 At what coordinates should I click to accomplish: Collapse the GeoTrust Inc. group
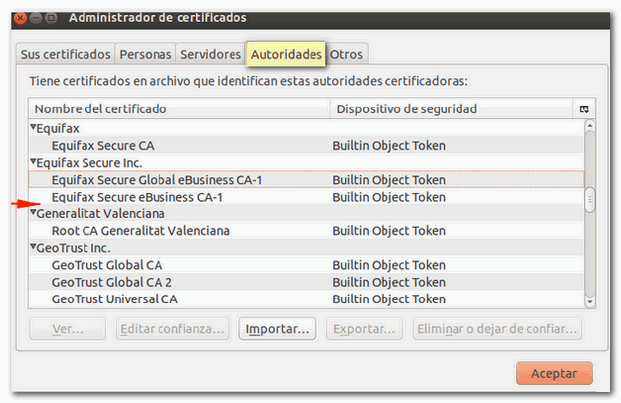click(x=34, y=247)
